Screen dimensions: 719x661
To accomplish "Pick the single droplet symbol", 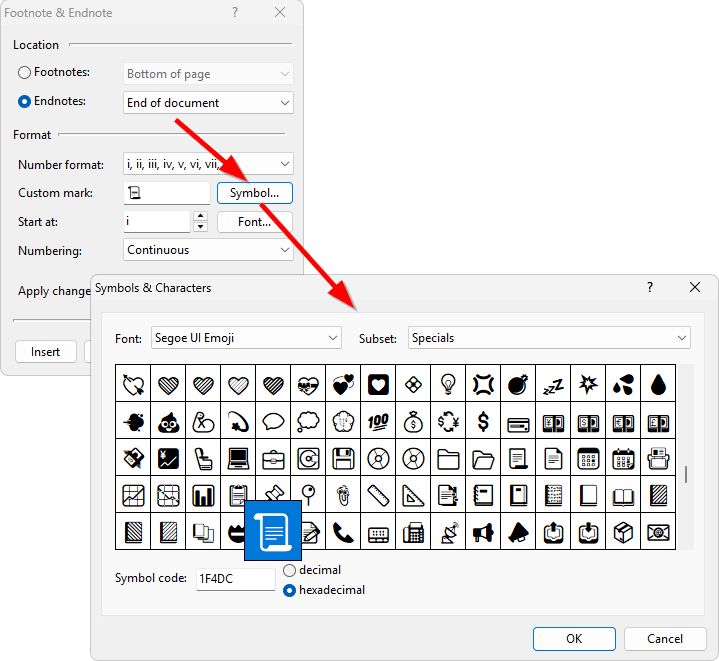I will [658, 384].
